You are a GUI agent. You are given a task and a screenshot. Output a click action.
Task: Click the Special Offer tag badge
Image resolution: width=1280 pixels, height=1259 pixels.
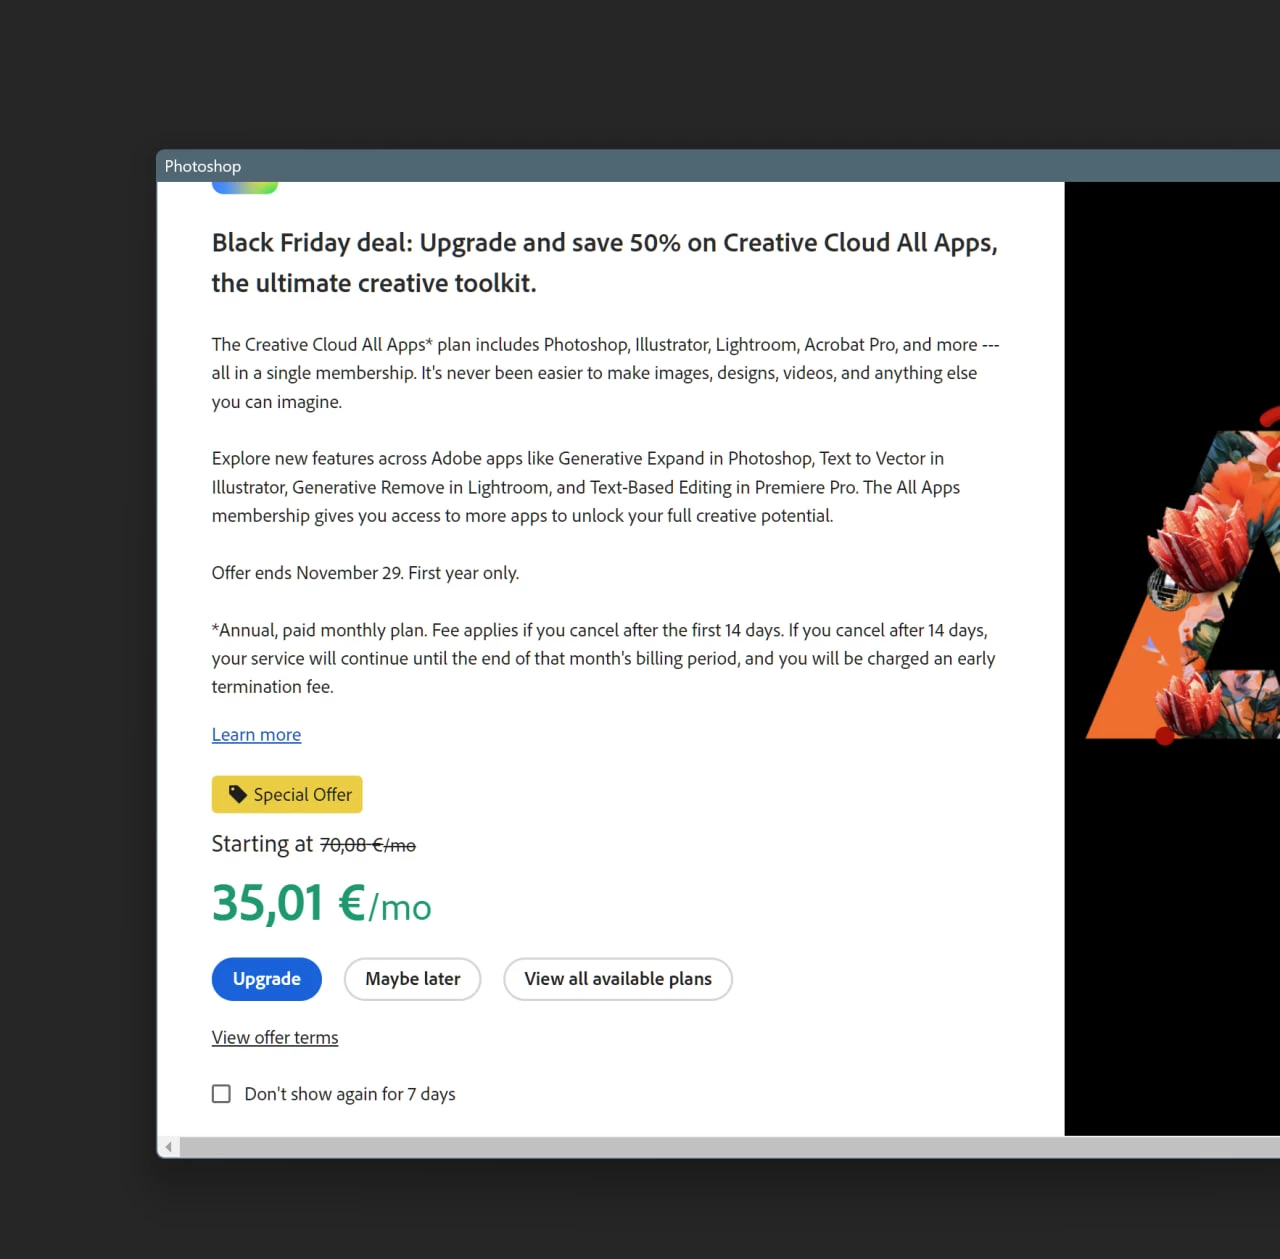(287, 794)
